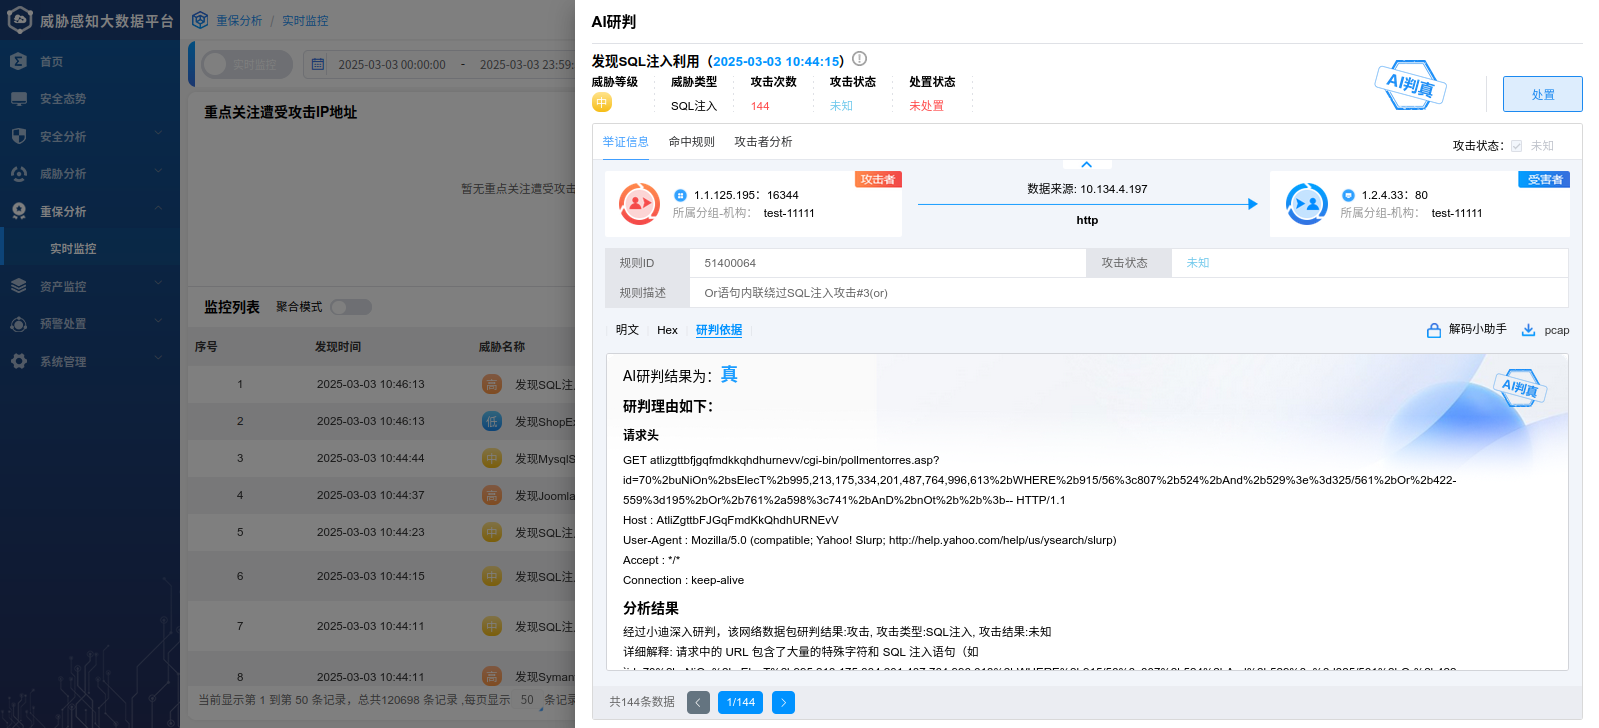Switch to the 命中规则 tab

[x=692, y=142]
